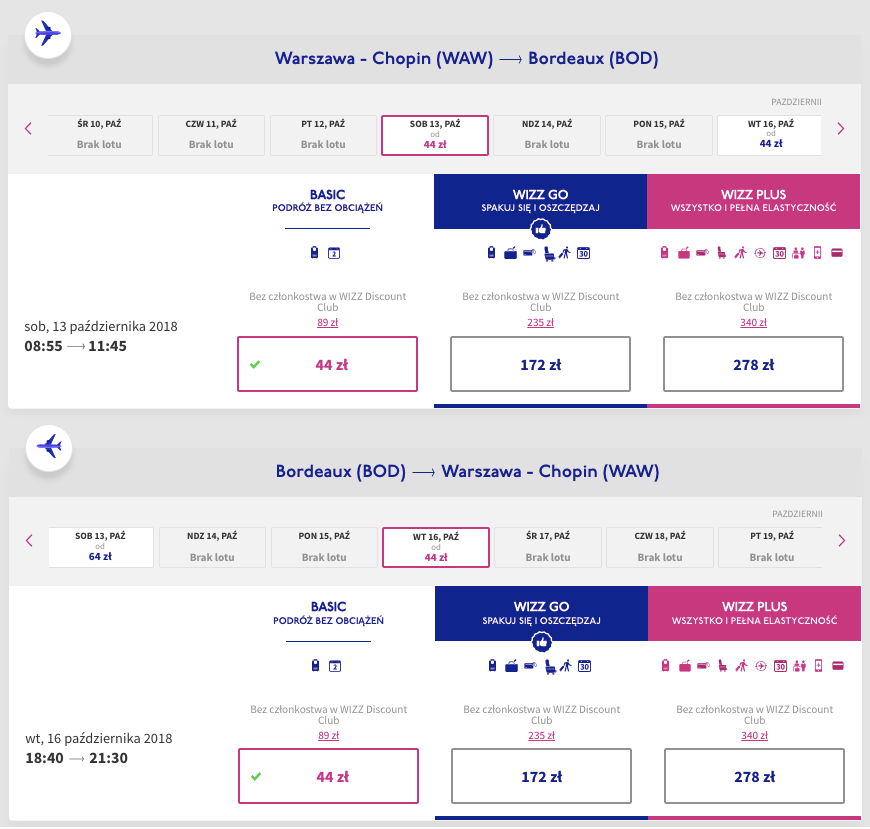This screenshot has height=829, width=870.
Task: Click thumbs-up badge on return WIZZ GO
Action: click(x=540, y=641)
